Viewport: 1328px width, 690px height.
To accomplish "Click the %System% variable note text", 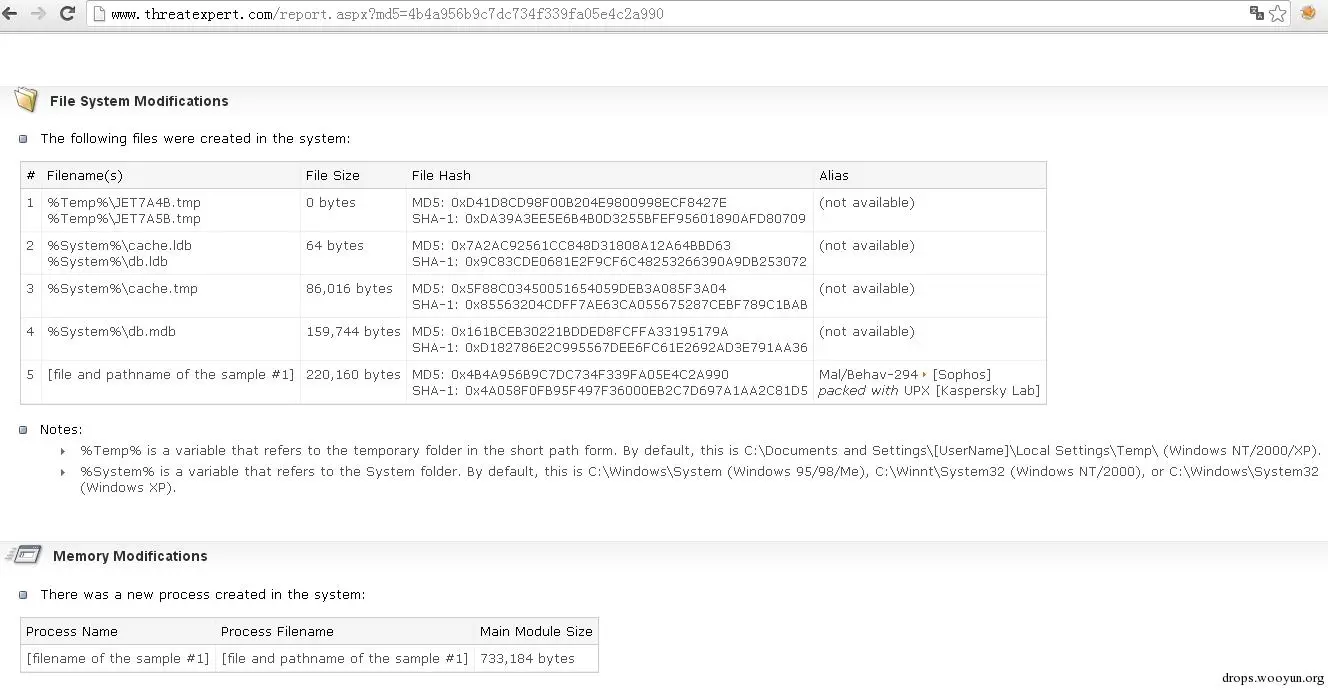I will coord(700,480).
